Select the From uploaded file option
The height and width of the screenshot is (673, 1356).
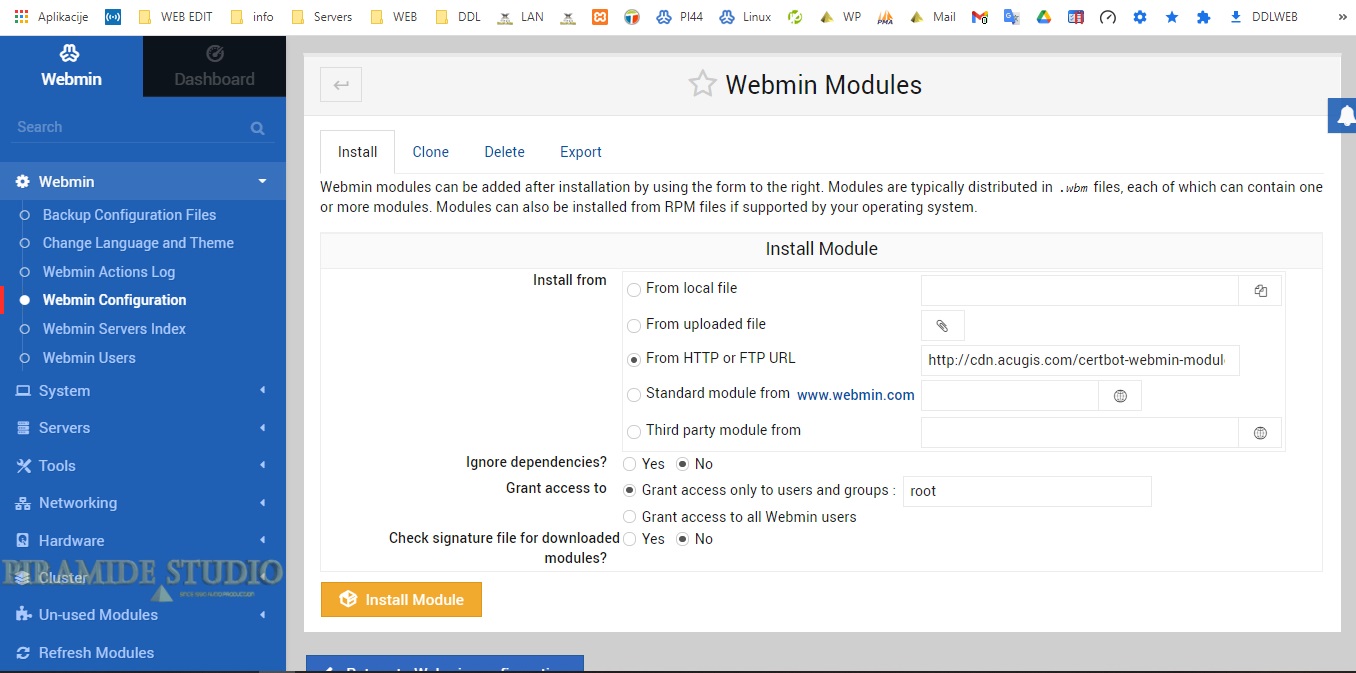(x=634, y=326)
